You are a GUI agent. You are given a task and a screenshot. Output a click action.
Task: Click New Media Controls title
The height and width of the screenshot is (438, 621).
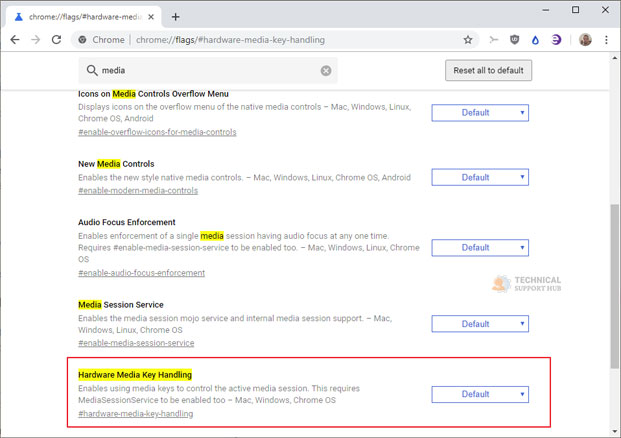(116, 164)
